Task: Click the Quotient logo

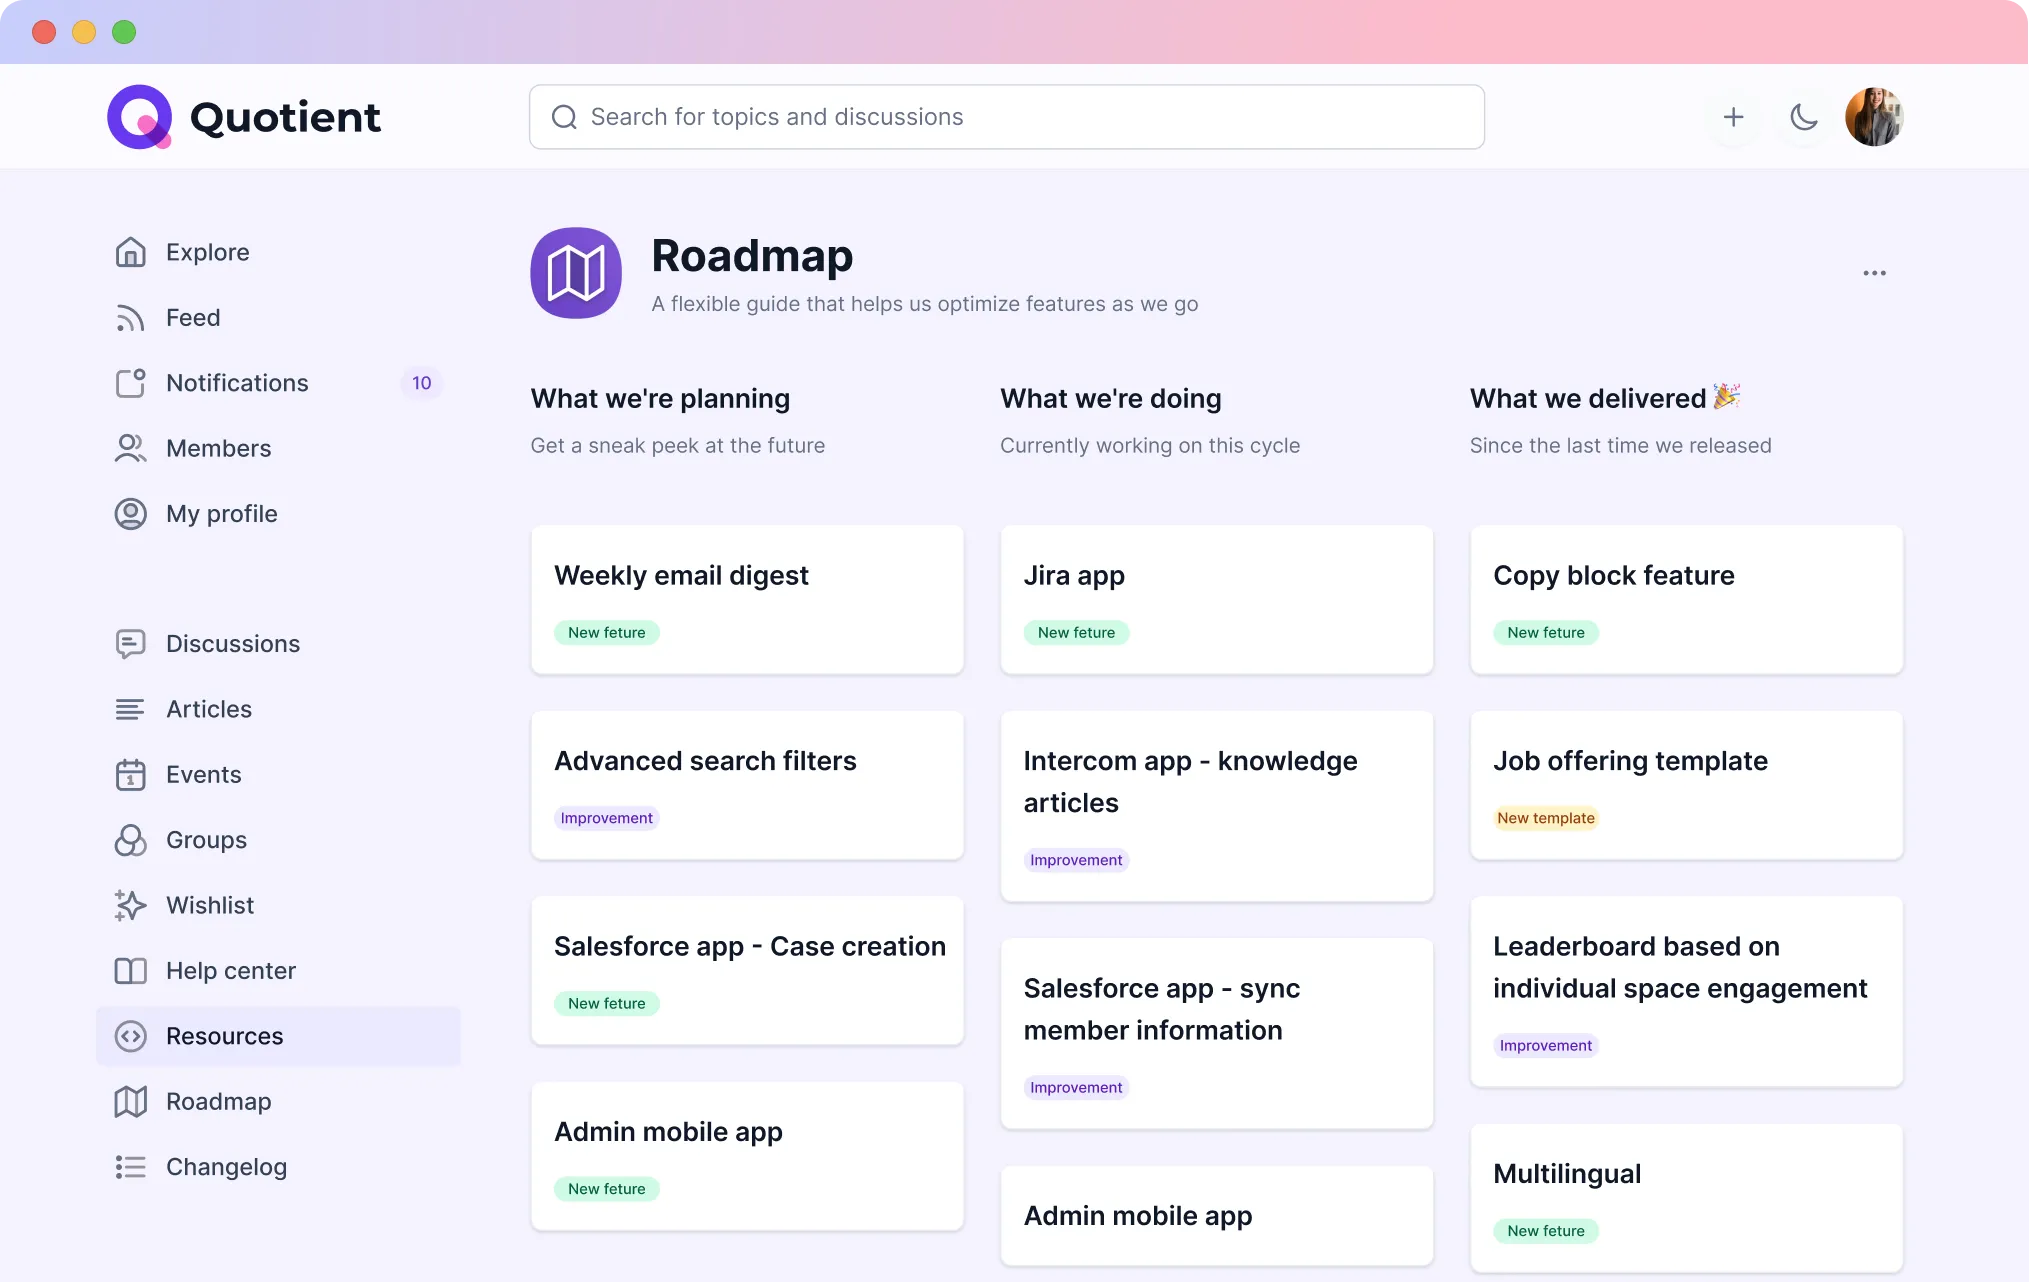Action: 243,116
